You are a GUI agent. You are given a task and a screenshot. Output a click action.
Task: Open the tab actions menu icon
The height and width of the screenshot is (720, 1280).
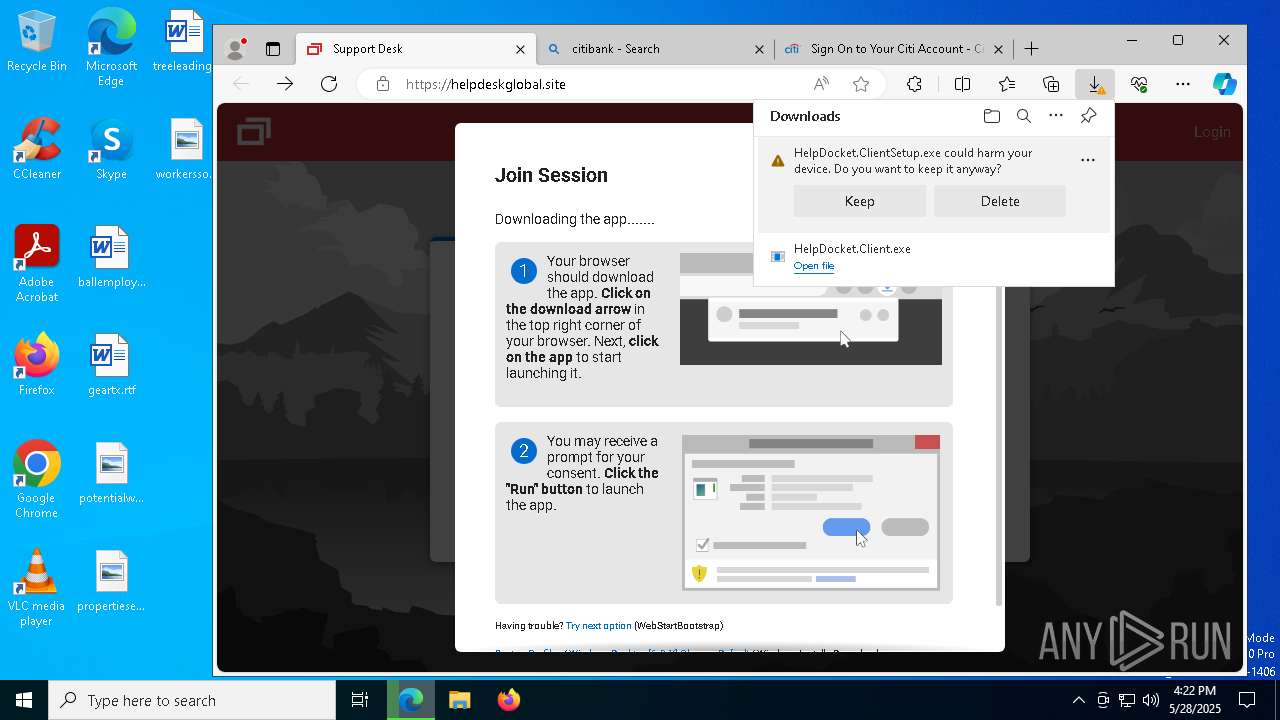click(x=272, y=48)
